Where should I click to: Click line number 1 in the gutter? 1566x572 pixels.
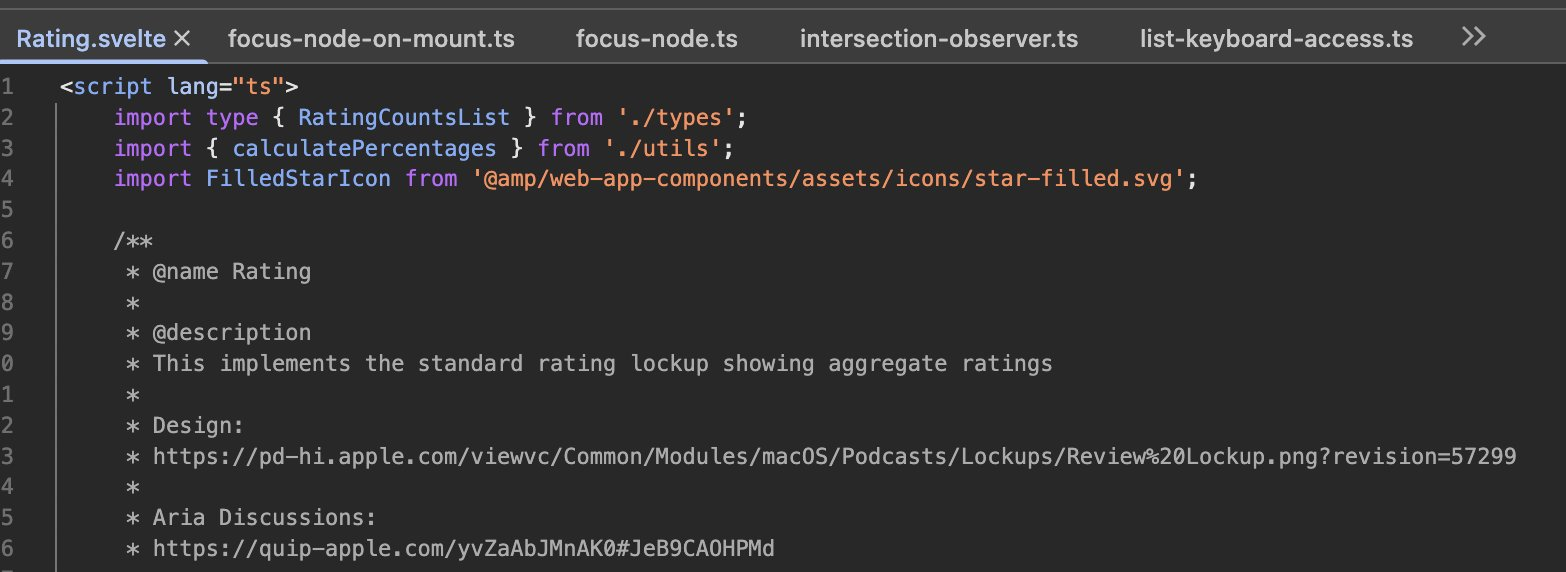coord(7,86)
